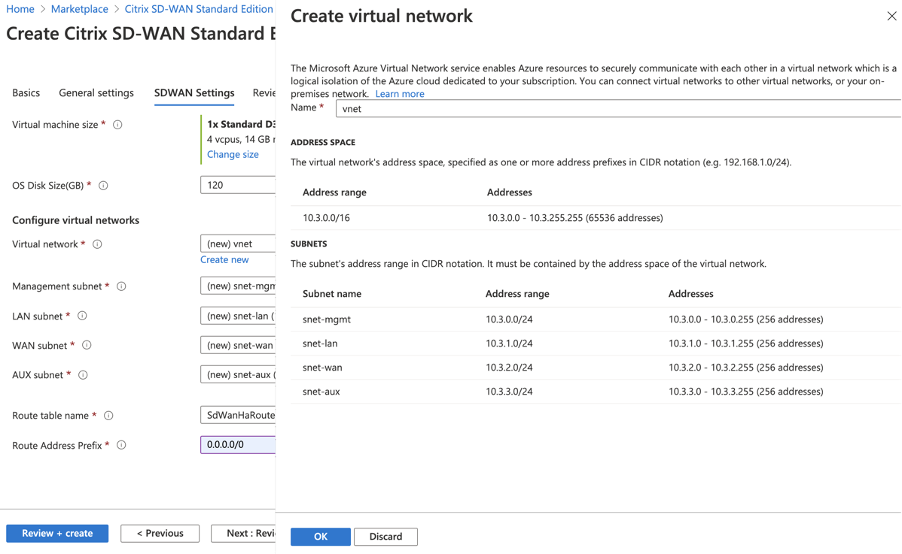
Task: Select the snet-wan subnet name
Action: [322, 368]
